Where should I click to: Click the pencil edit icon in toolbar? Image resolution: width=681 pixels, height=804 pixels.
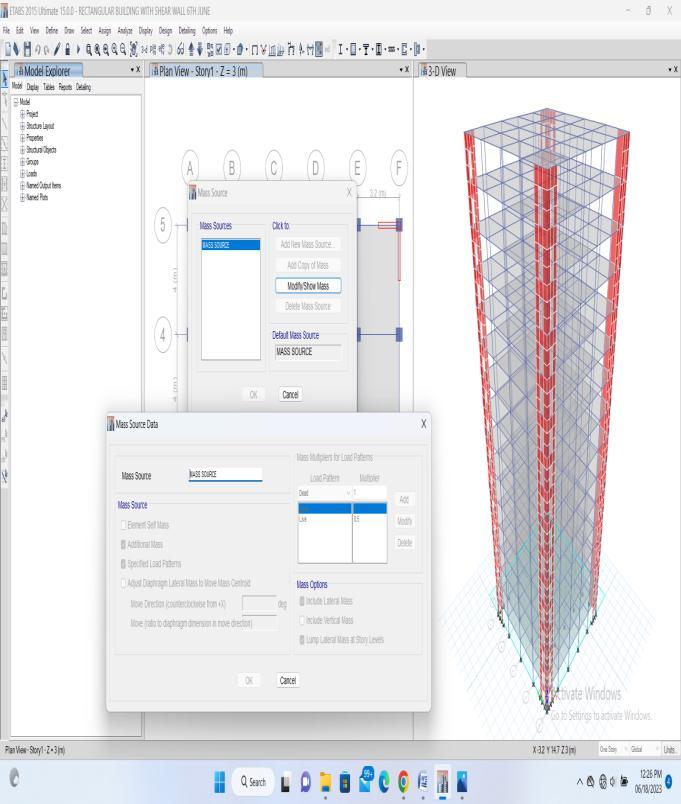coord(56,49)
